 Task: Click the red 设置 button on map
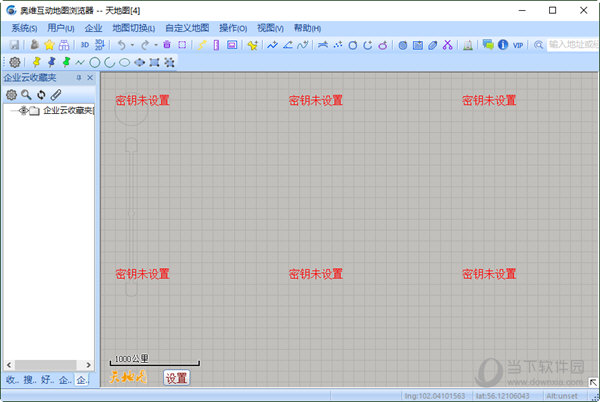click(176, 377)
